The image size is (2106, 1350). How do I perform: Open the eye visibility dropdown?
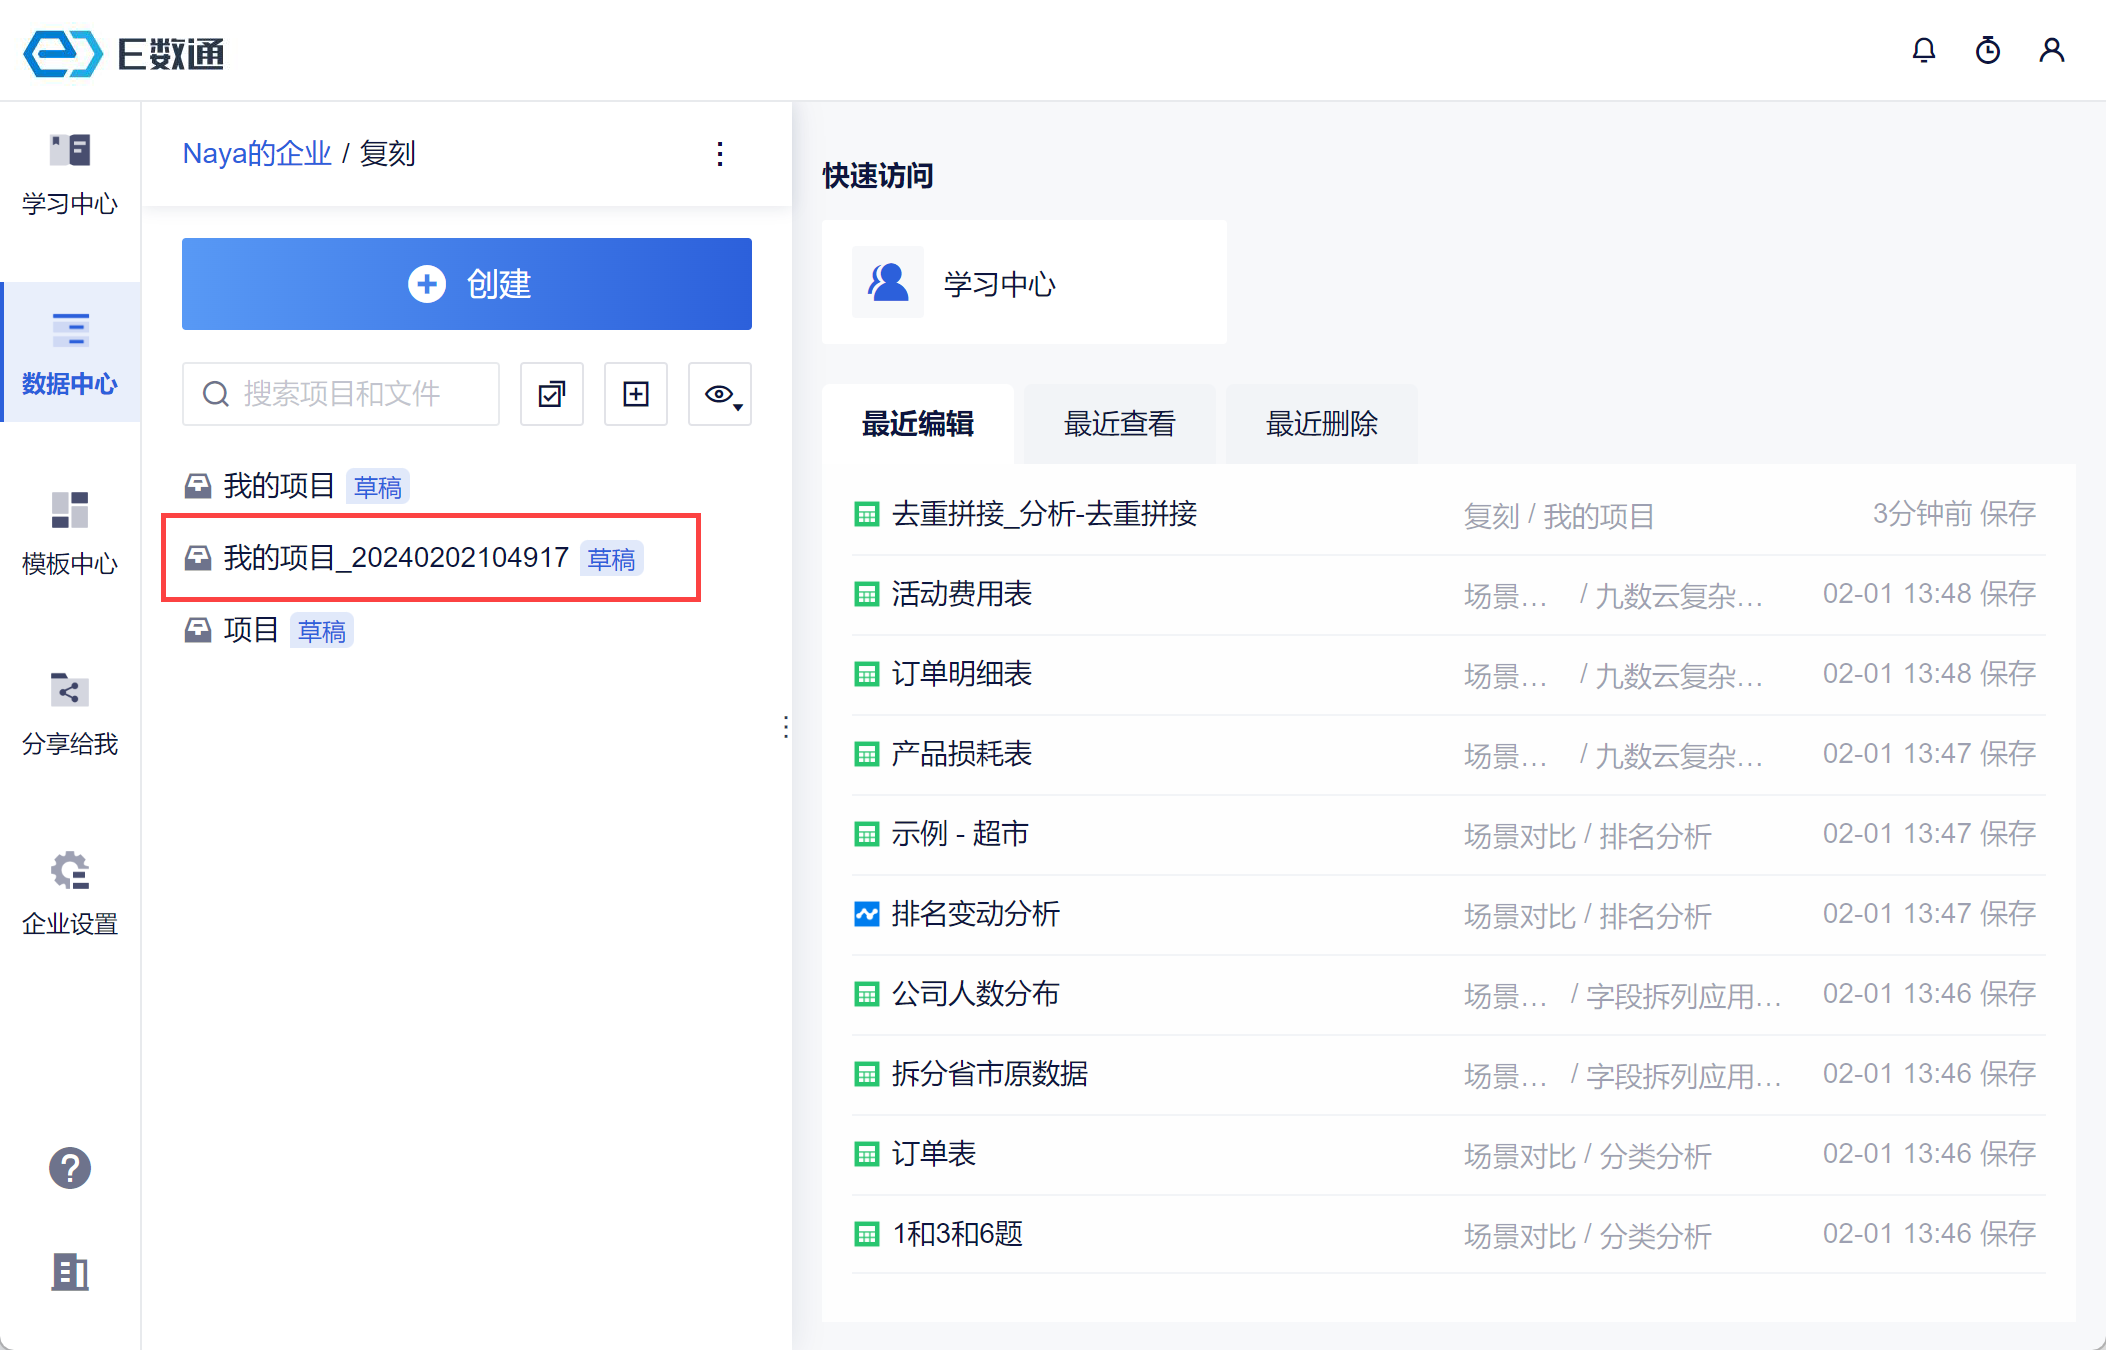pyautogui.click(x=720, y=394)
